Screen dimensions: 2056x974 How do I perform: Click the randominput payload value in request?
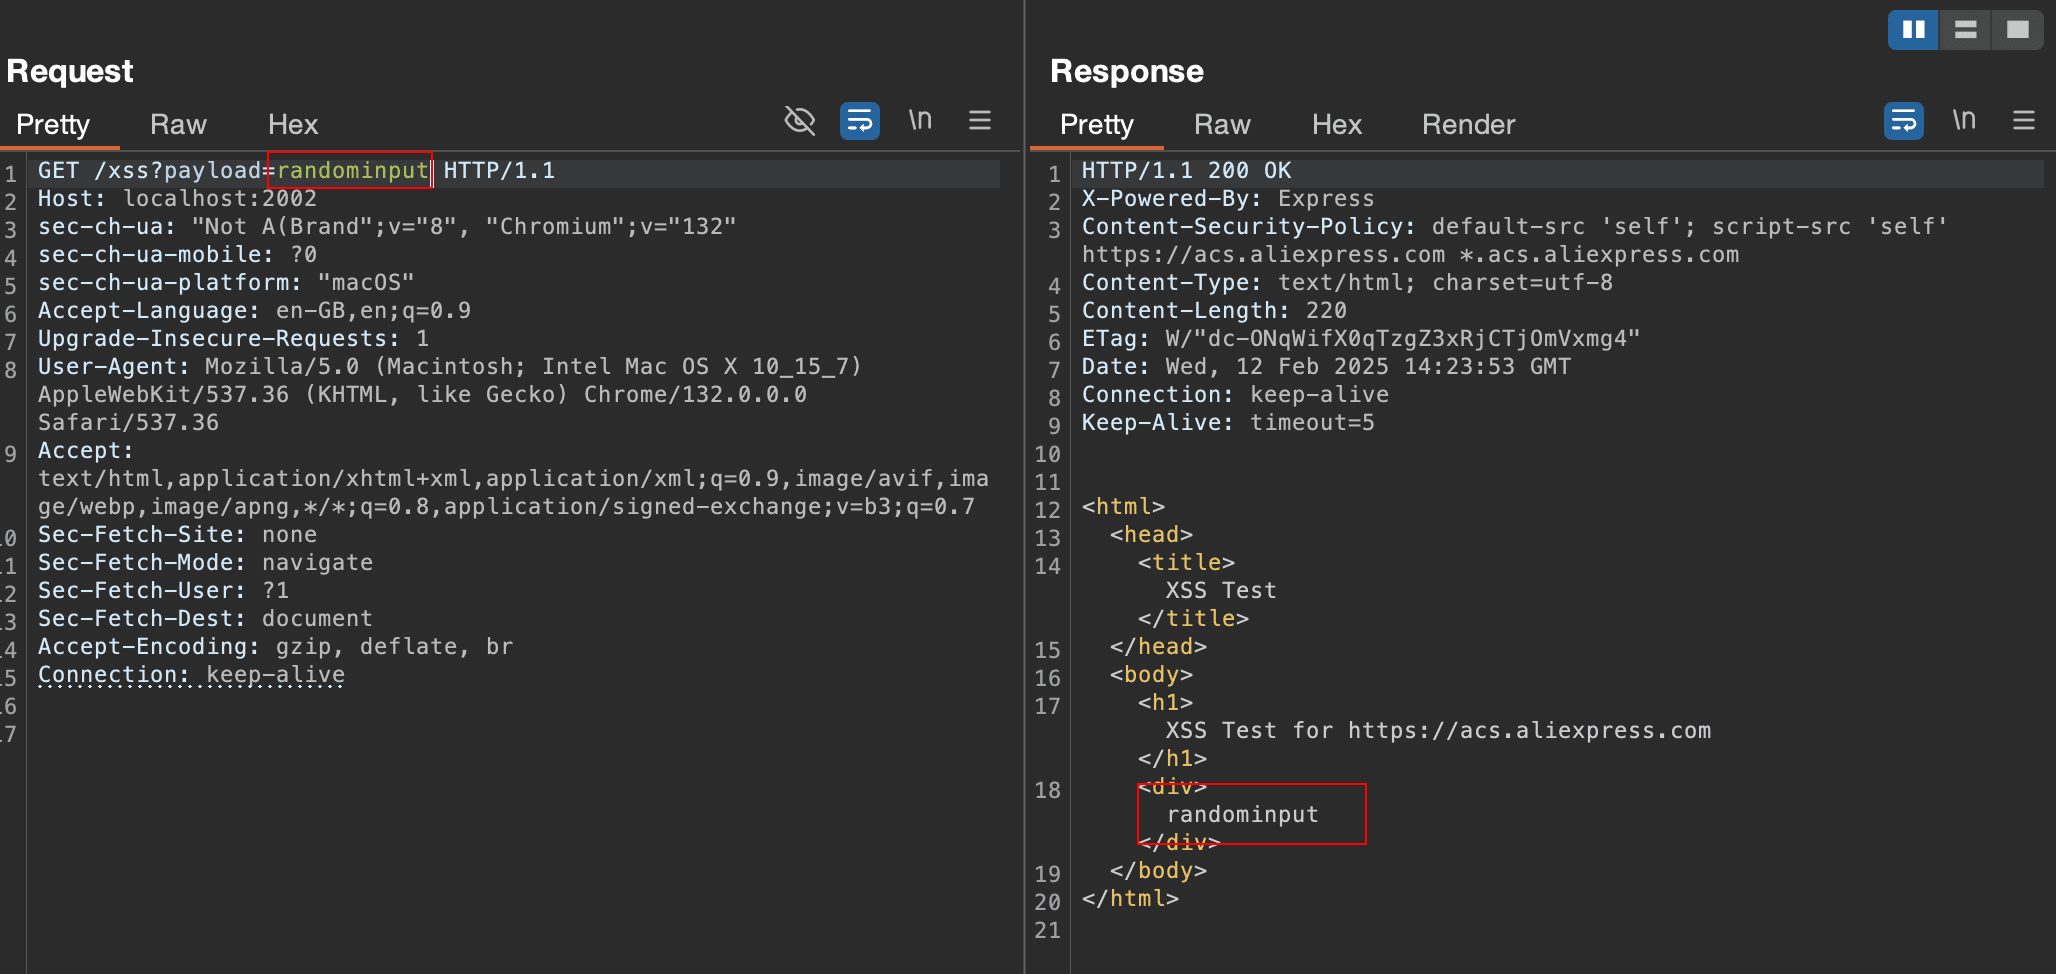352,171
